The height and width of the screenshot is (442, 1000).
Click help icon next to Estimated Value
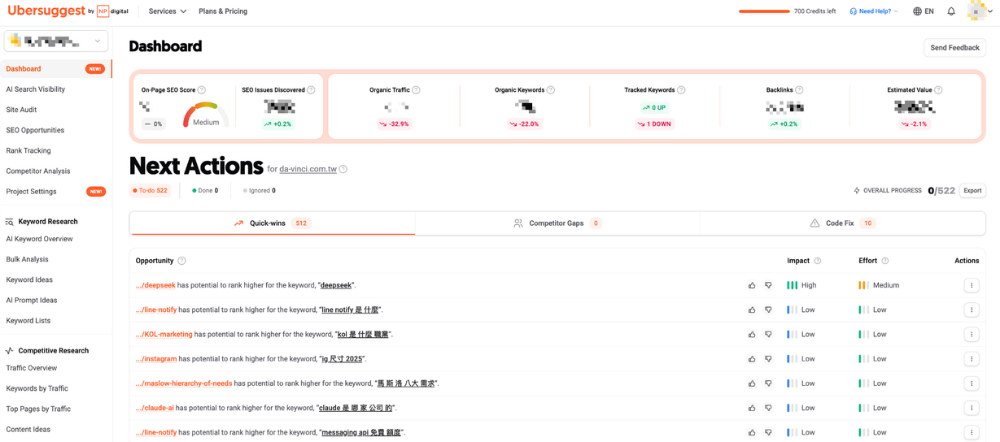(x=939, y=91)
